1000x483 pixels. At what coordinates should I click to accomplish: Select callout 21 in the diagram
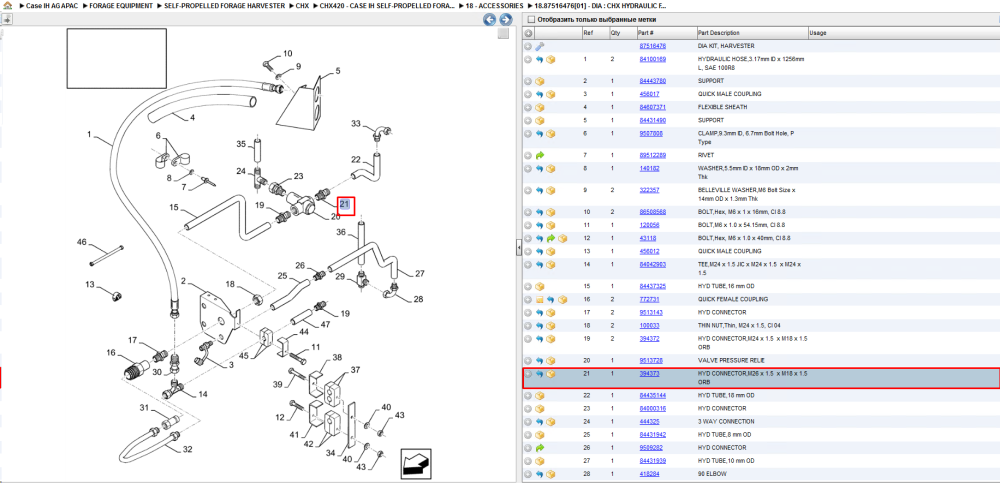point(345,204)
